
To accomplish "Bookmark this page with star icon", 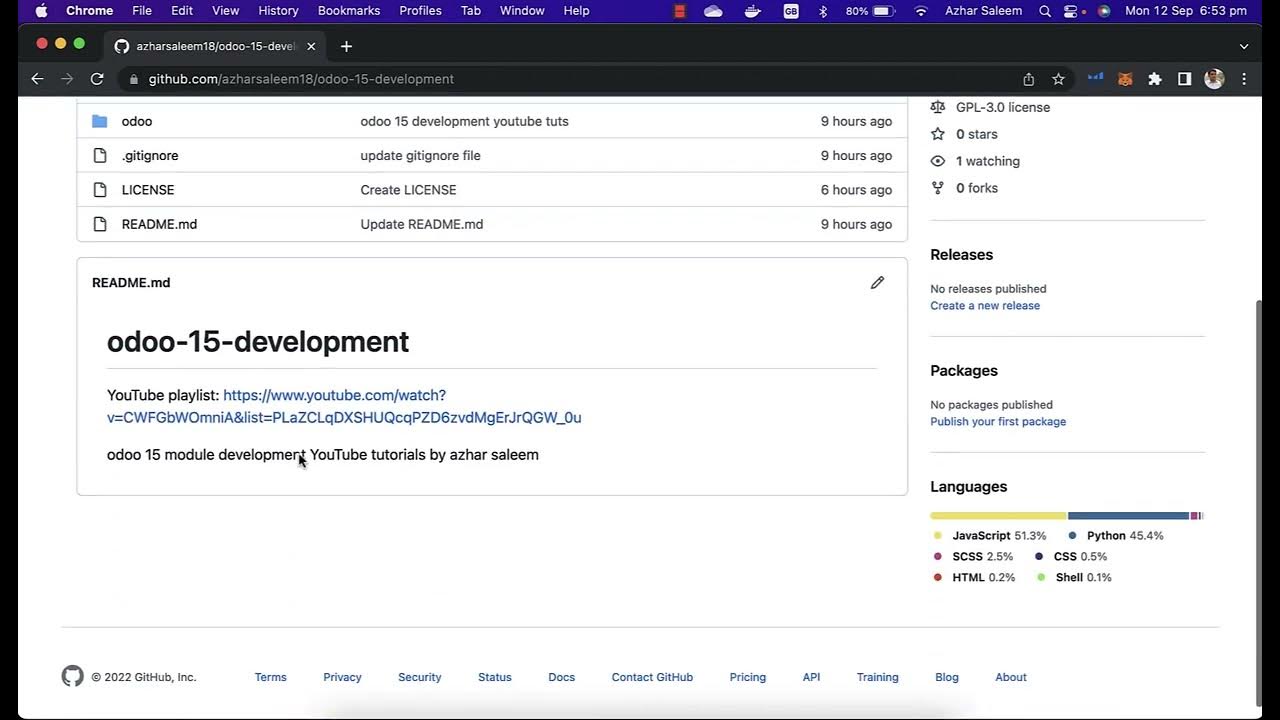I will [1058, 79].
